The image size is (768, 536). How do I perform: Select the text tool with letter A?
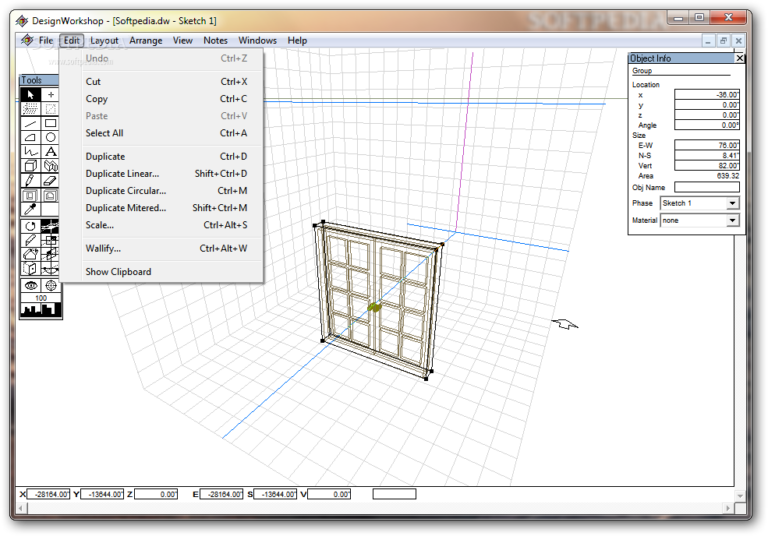tap(51, 152)
